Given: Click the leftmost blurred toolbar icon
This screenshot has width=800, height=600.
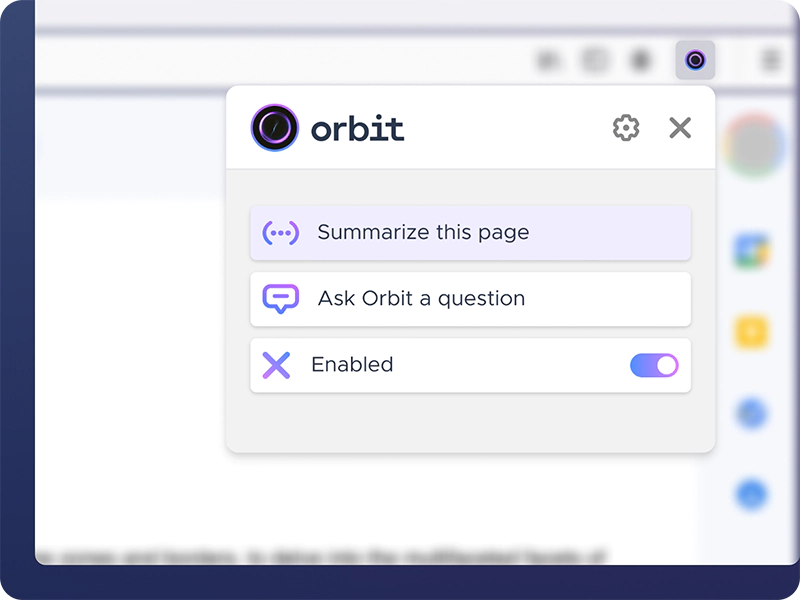Looking at the screenshot, I should [x=546, y=59].
